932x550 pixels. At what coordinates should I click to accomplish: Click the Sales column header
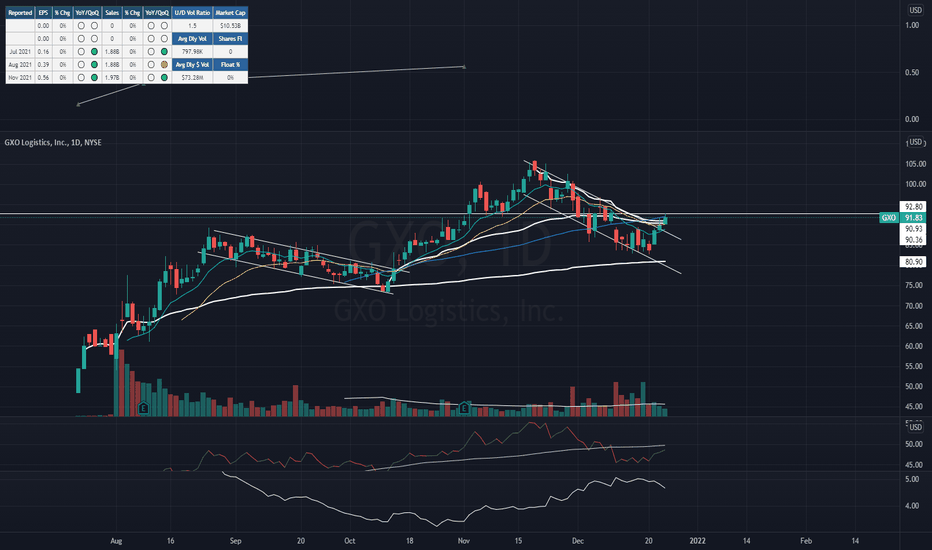(x=112, y=12)
